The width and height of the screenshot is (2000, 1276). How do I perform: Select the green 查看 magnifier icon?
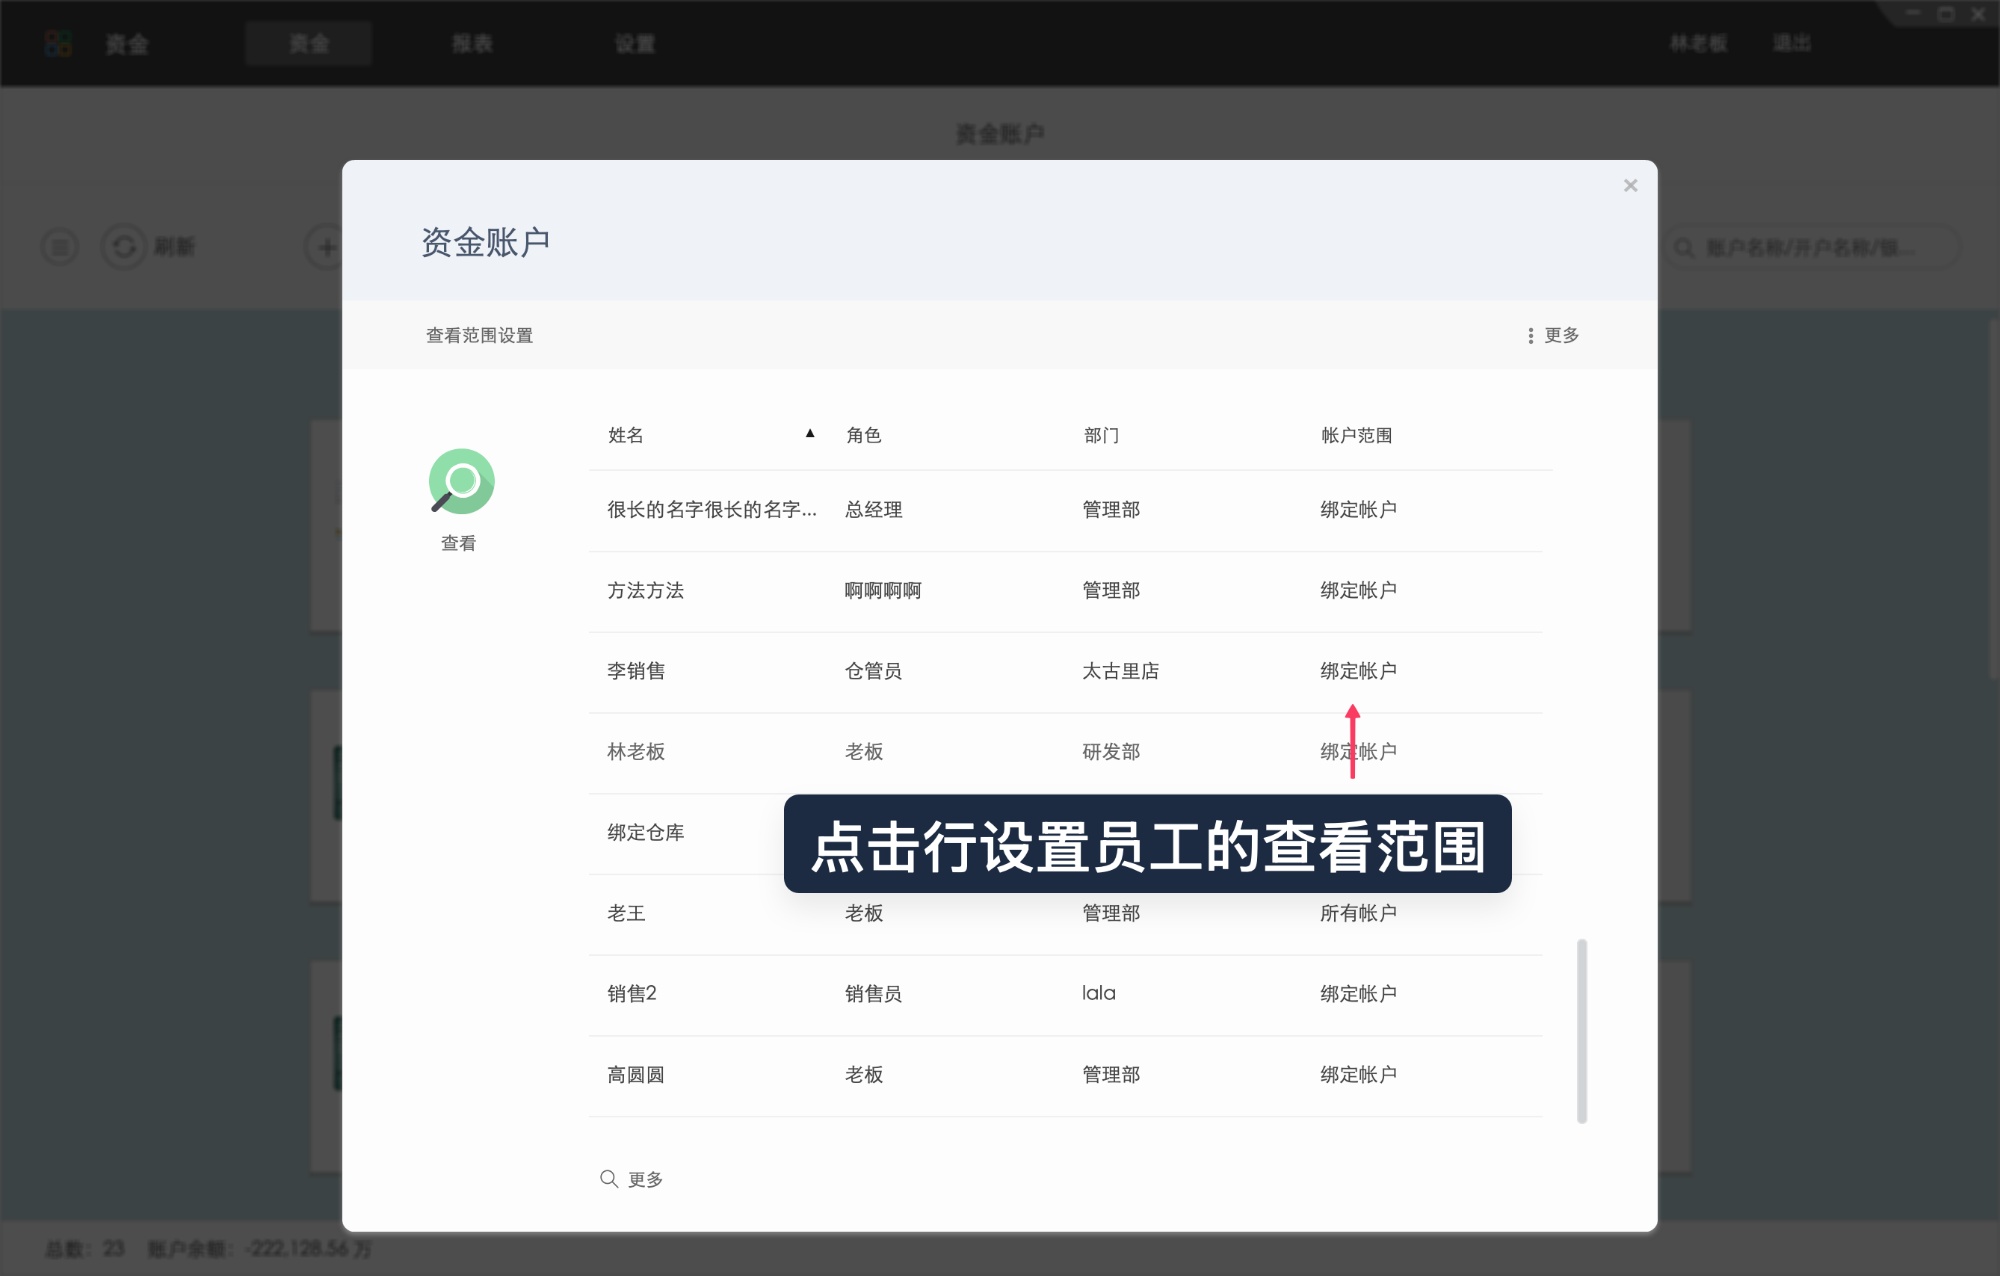tap(460, 481)
